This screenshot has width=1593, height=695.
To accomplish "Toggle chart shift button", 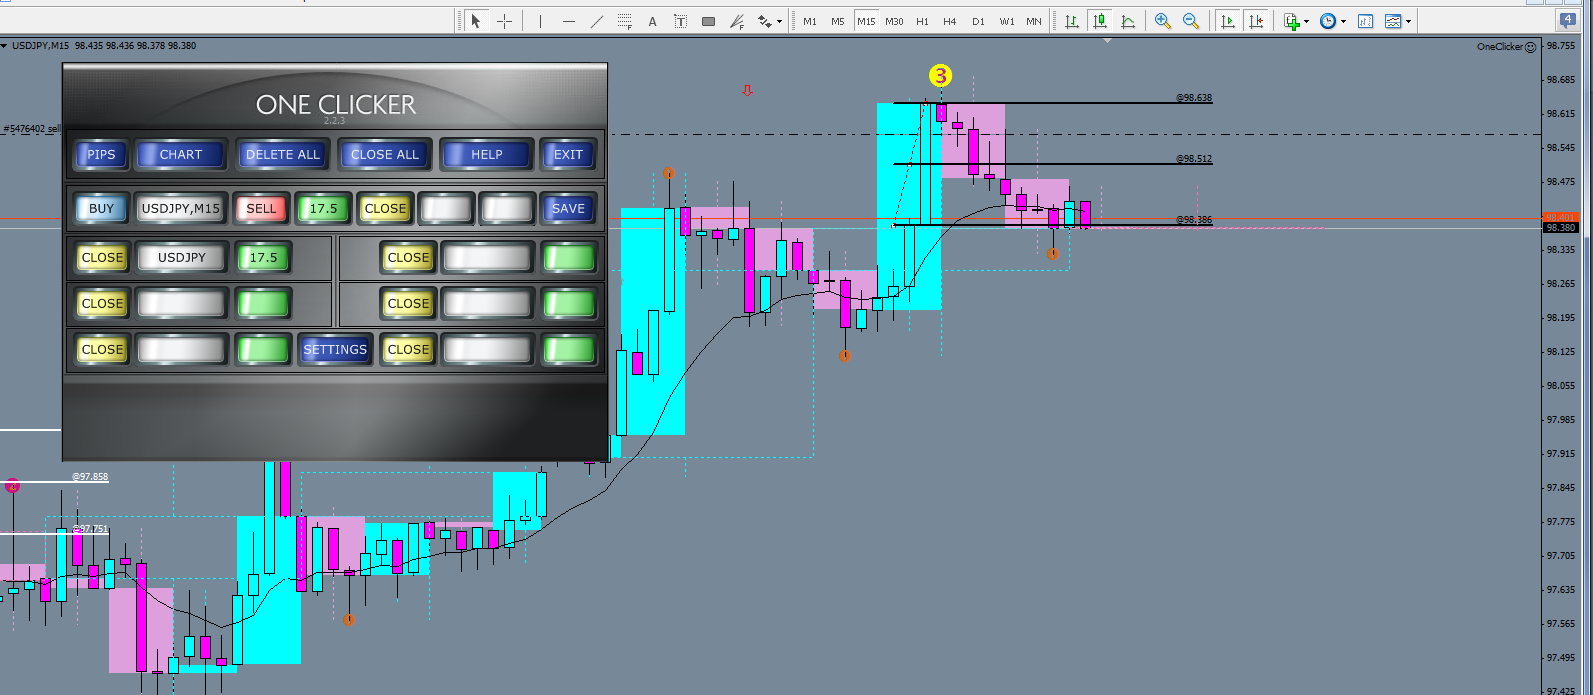I will (x=1256, y=21).
